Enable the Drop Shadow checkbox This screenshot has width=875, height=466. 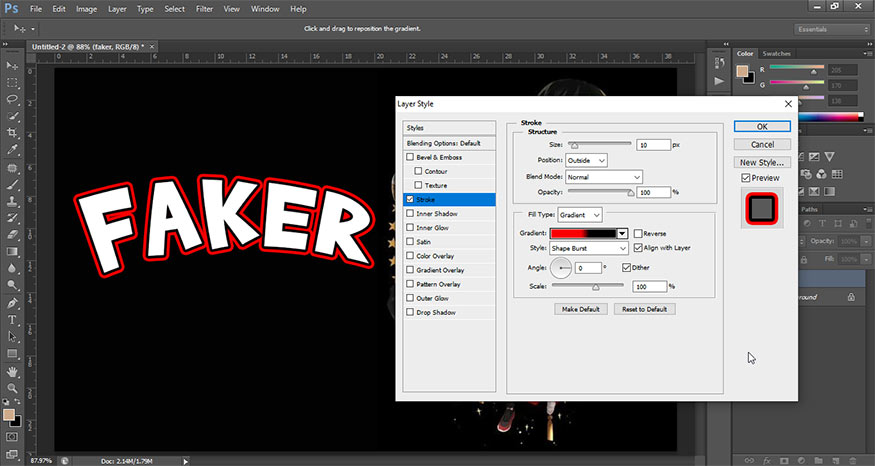(410, 312)
